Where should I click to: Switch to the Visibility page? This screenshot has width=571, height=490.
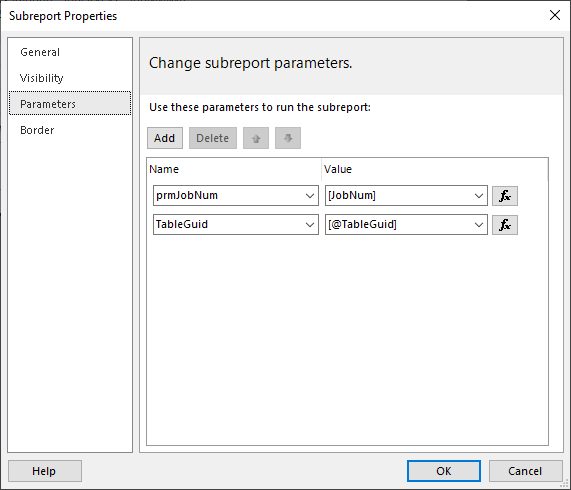(42, 78)
